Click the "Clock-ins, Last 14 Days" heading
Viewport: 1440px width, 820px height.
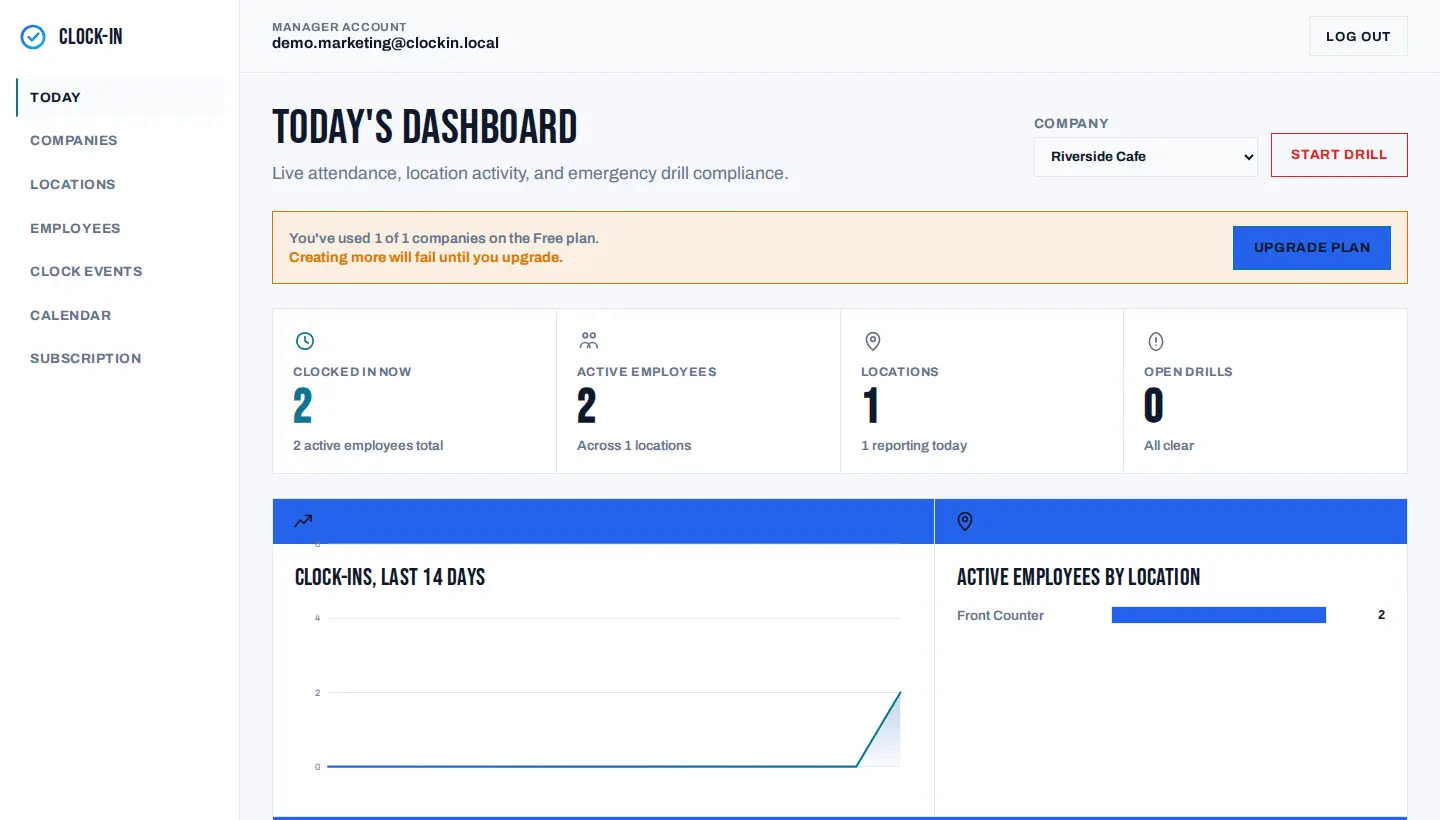point(390,577)
